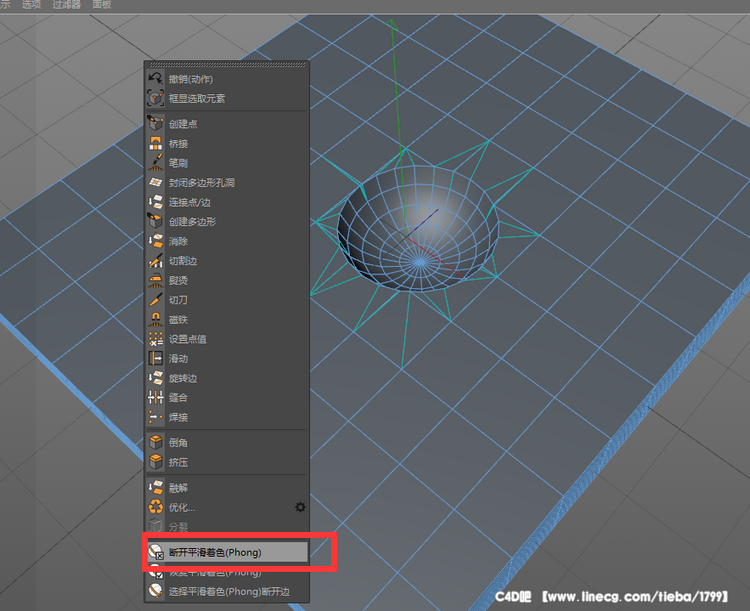This screenshot has width=750, height=611.
Task: Open the 面板 menu in the viewport bar
Action: pyautogui.click(x=102, y=4)
